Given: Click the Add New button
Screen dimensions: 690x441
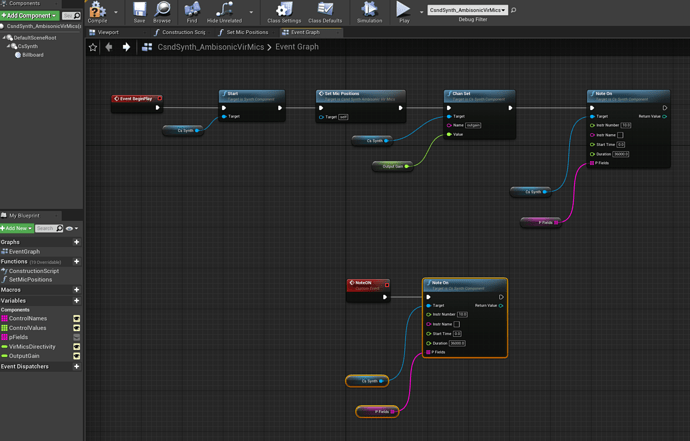Looking at the screenshot, I should 17,228.
